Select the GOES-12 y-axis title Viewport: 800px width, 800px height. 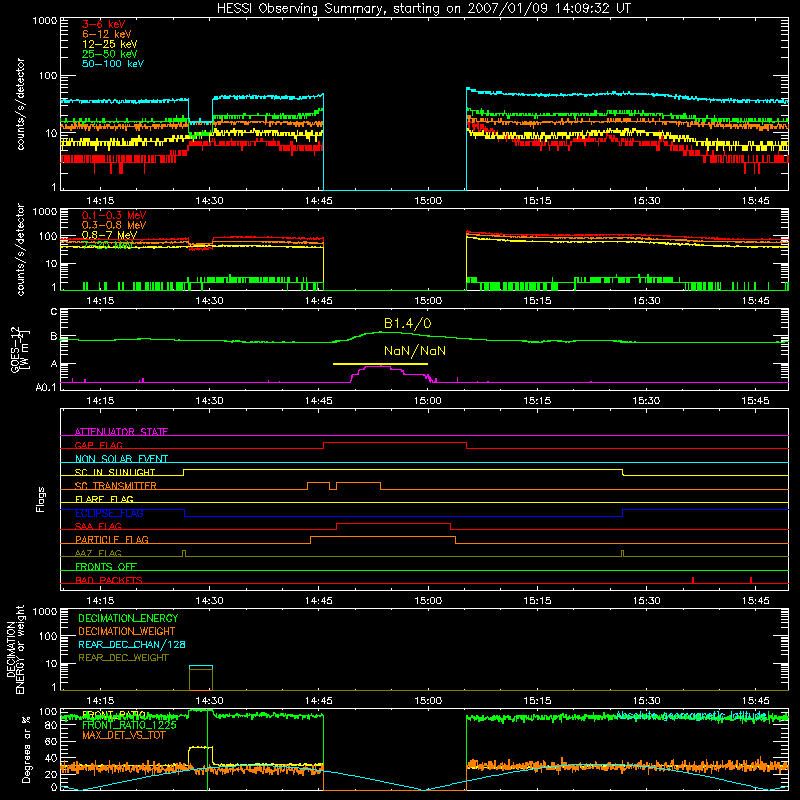point(20,349)
